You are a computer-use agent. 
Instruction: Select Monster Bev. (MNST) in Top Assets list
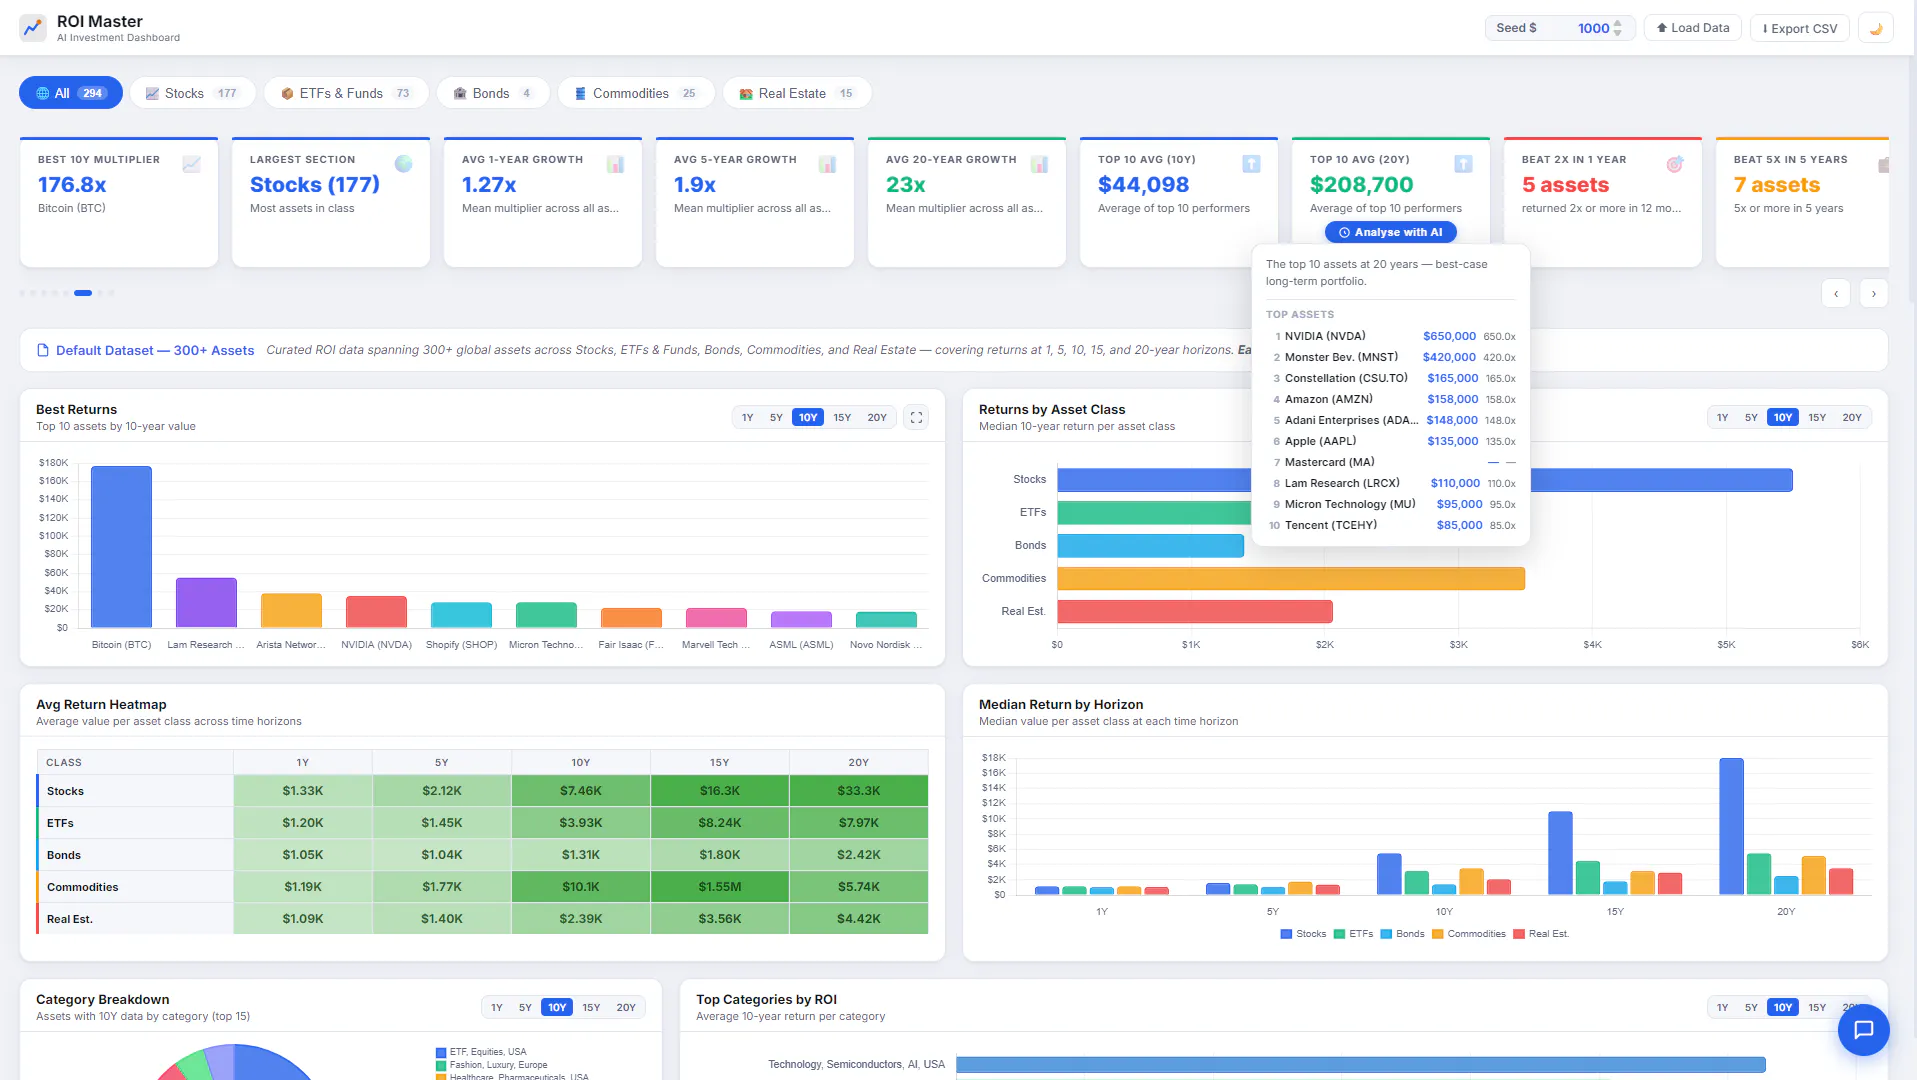1391,357
